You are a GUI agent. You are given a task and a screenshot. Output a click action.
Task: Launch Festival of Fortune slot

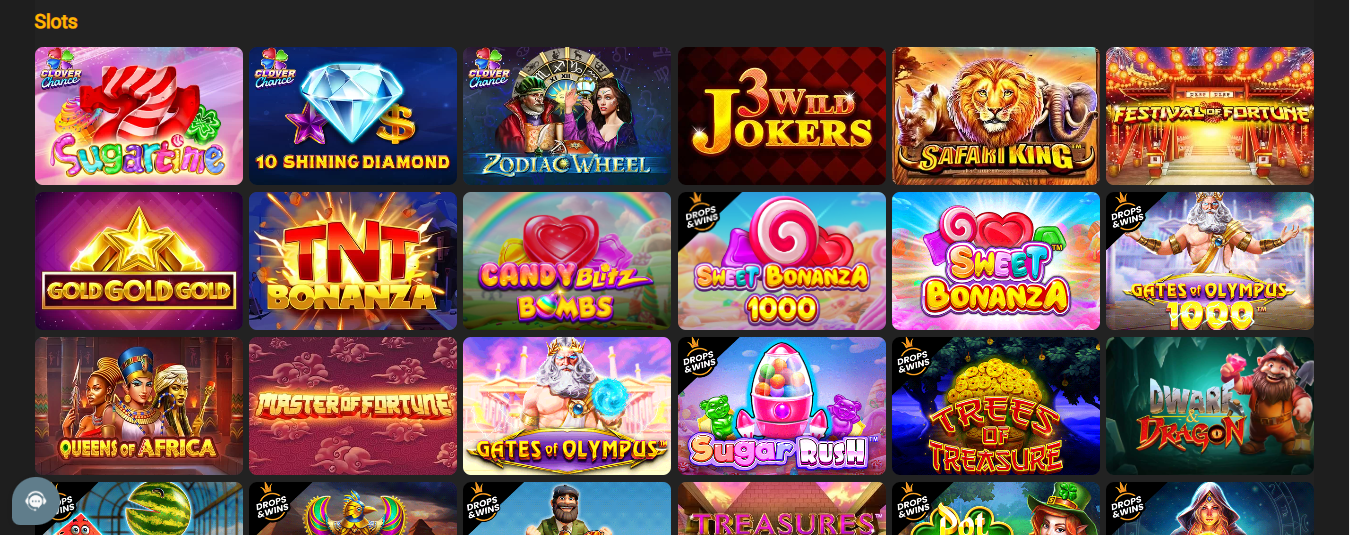tap(1210, 116)
